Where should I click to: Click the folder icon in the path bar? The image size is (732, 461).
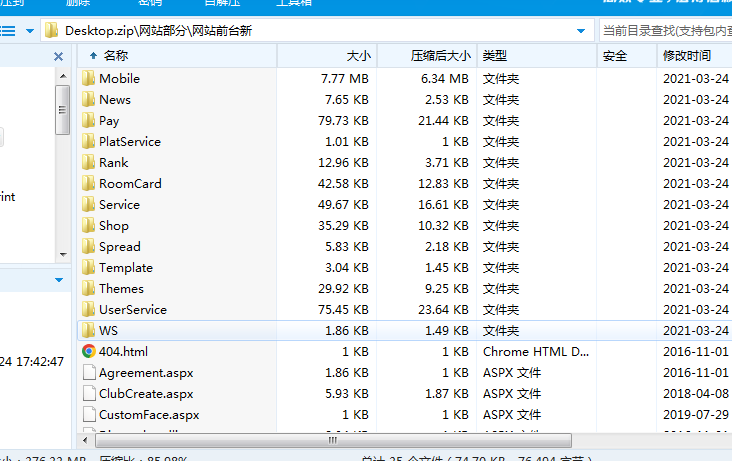point(52,31)
